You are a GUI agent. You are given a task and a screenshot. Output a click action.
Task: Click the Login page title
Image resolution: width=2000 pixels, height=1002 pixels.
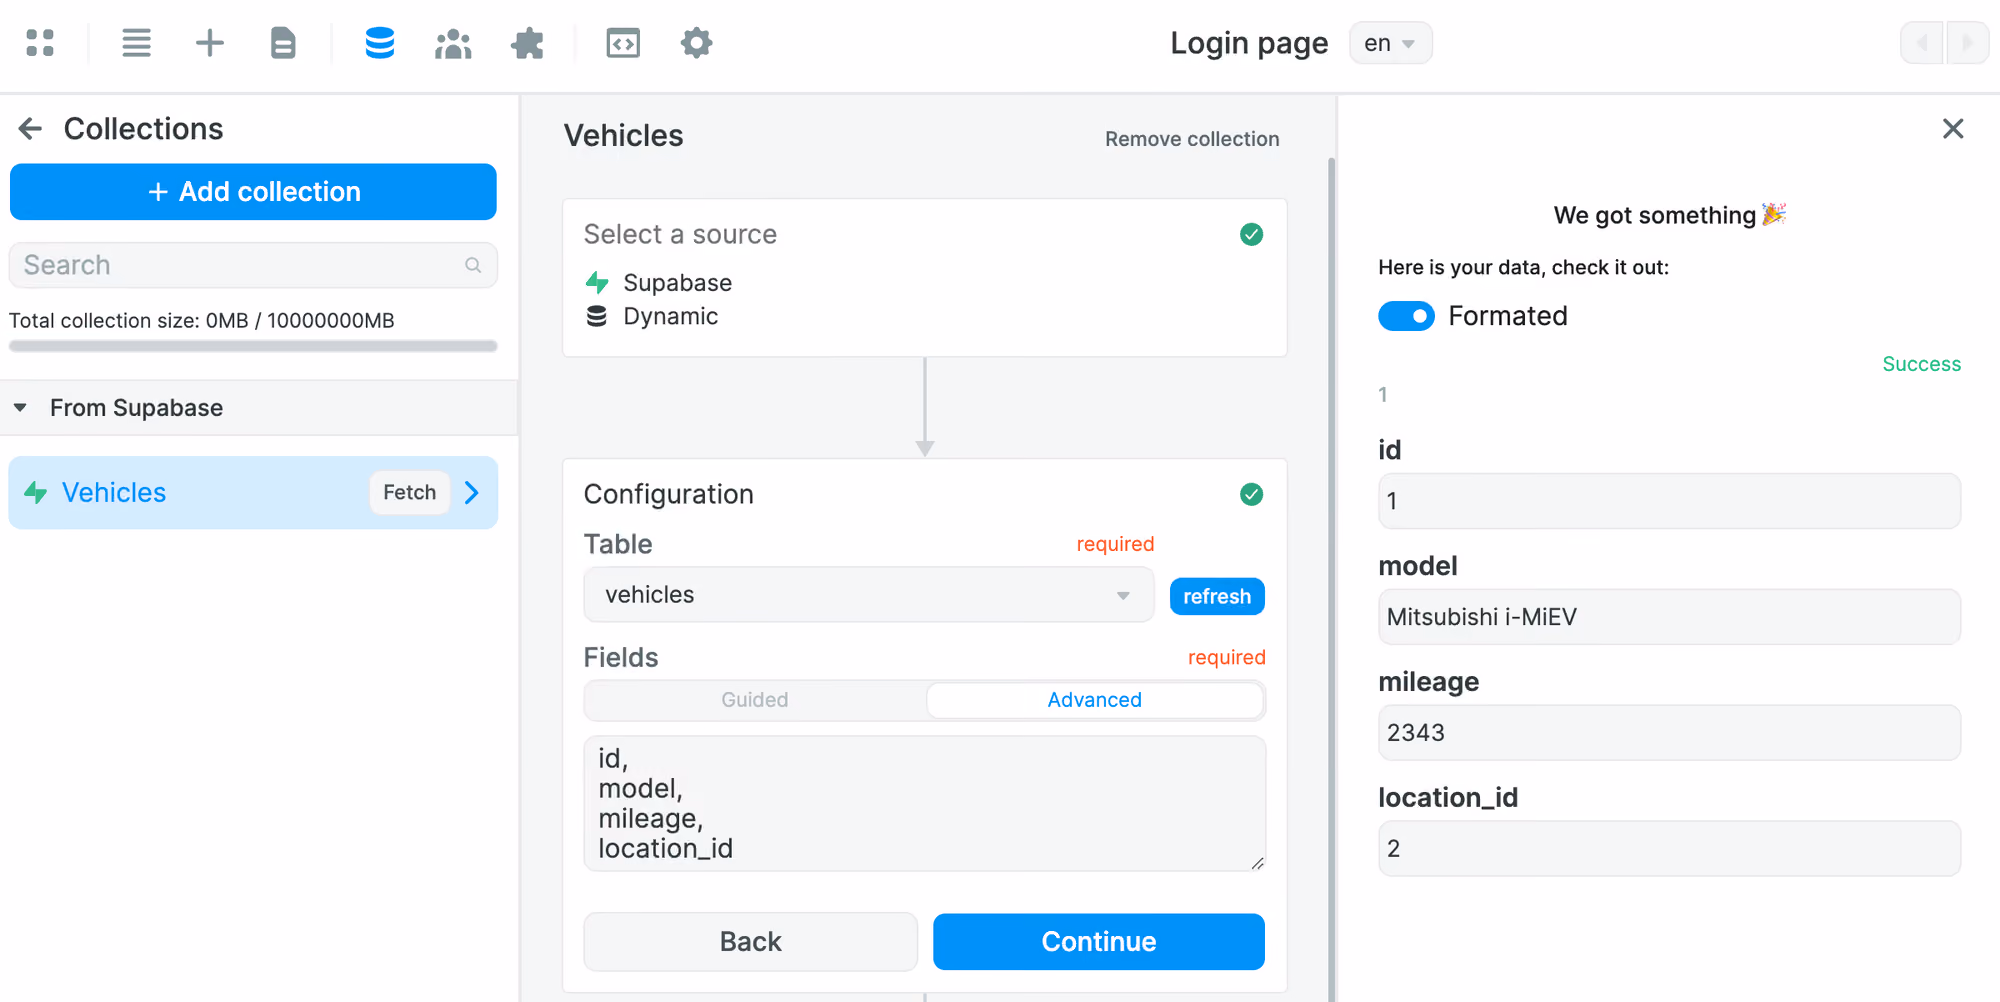click(1249, 43)
